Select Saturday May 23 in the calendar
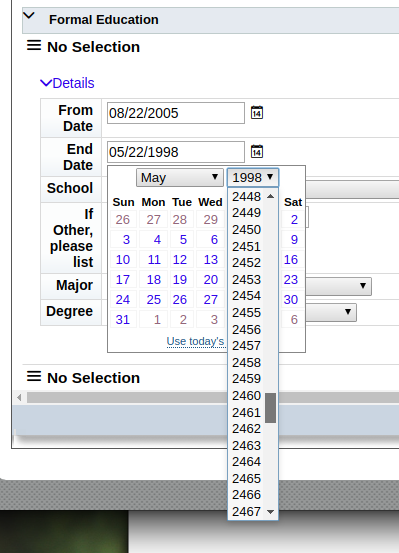This screenshot has width=399, height=553. (x=291, y=280)
